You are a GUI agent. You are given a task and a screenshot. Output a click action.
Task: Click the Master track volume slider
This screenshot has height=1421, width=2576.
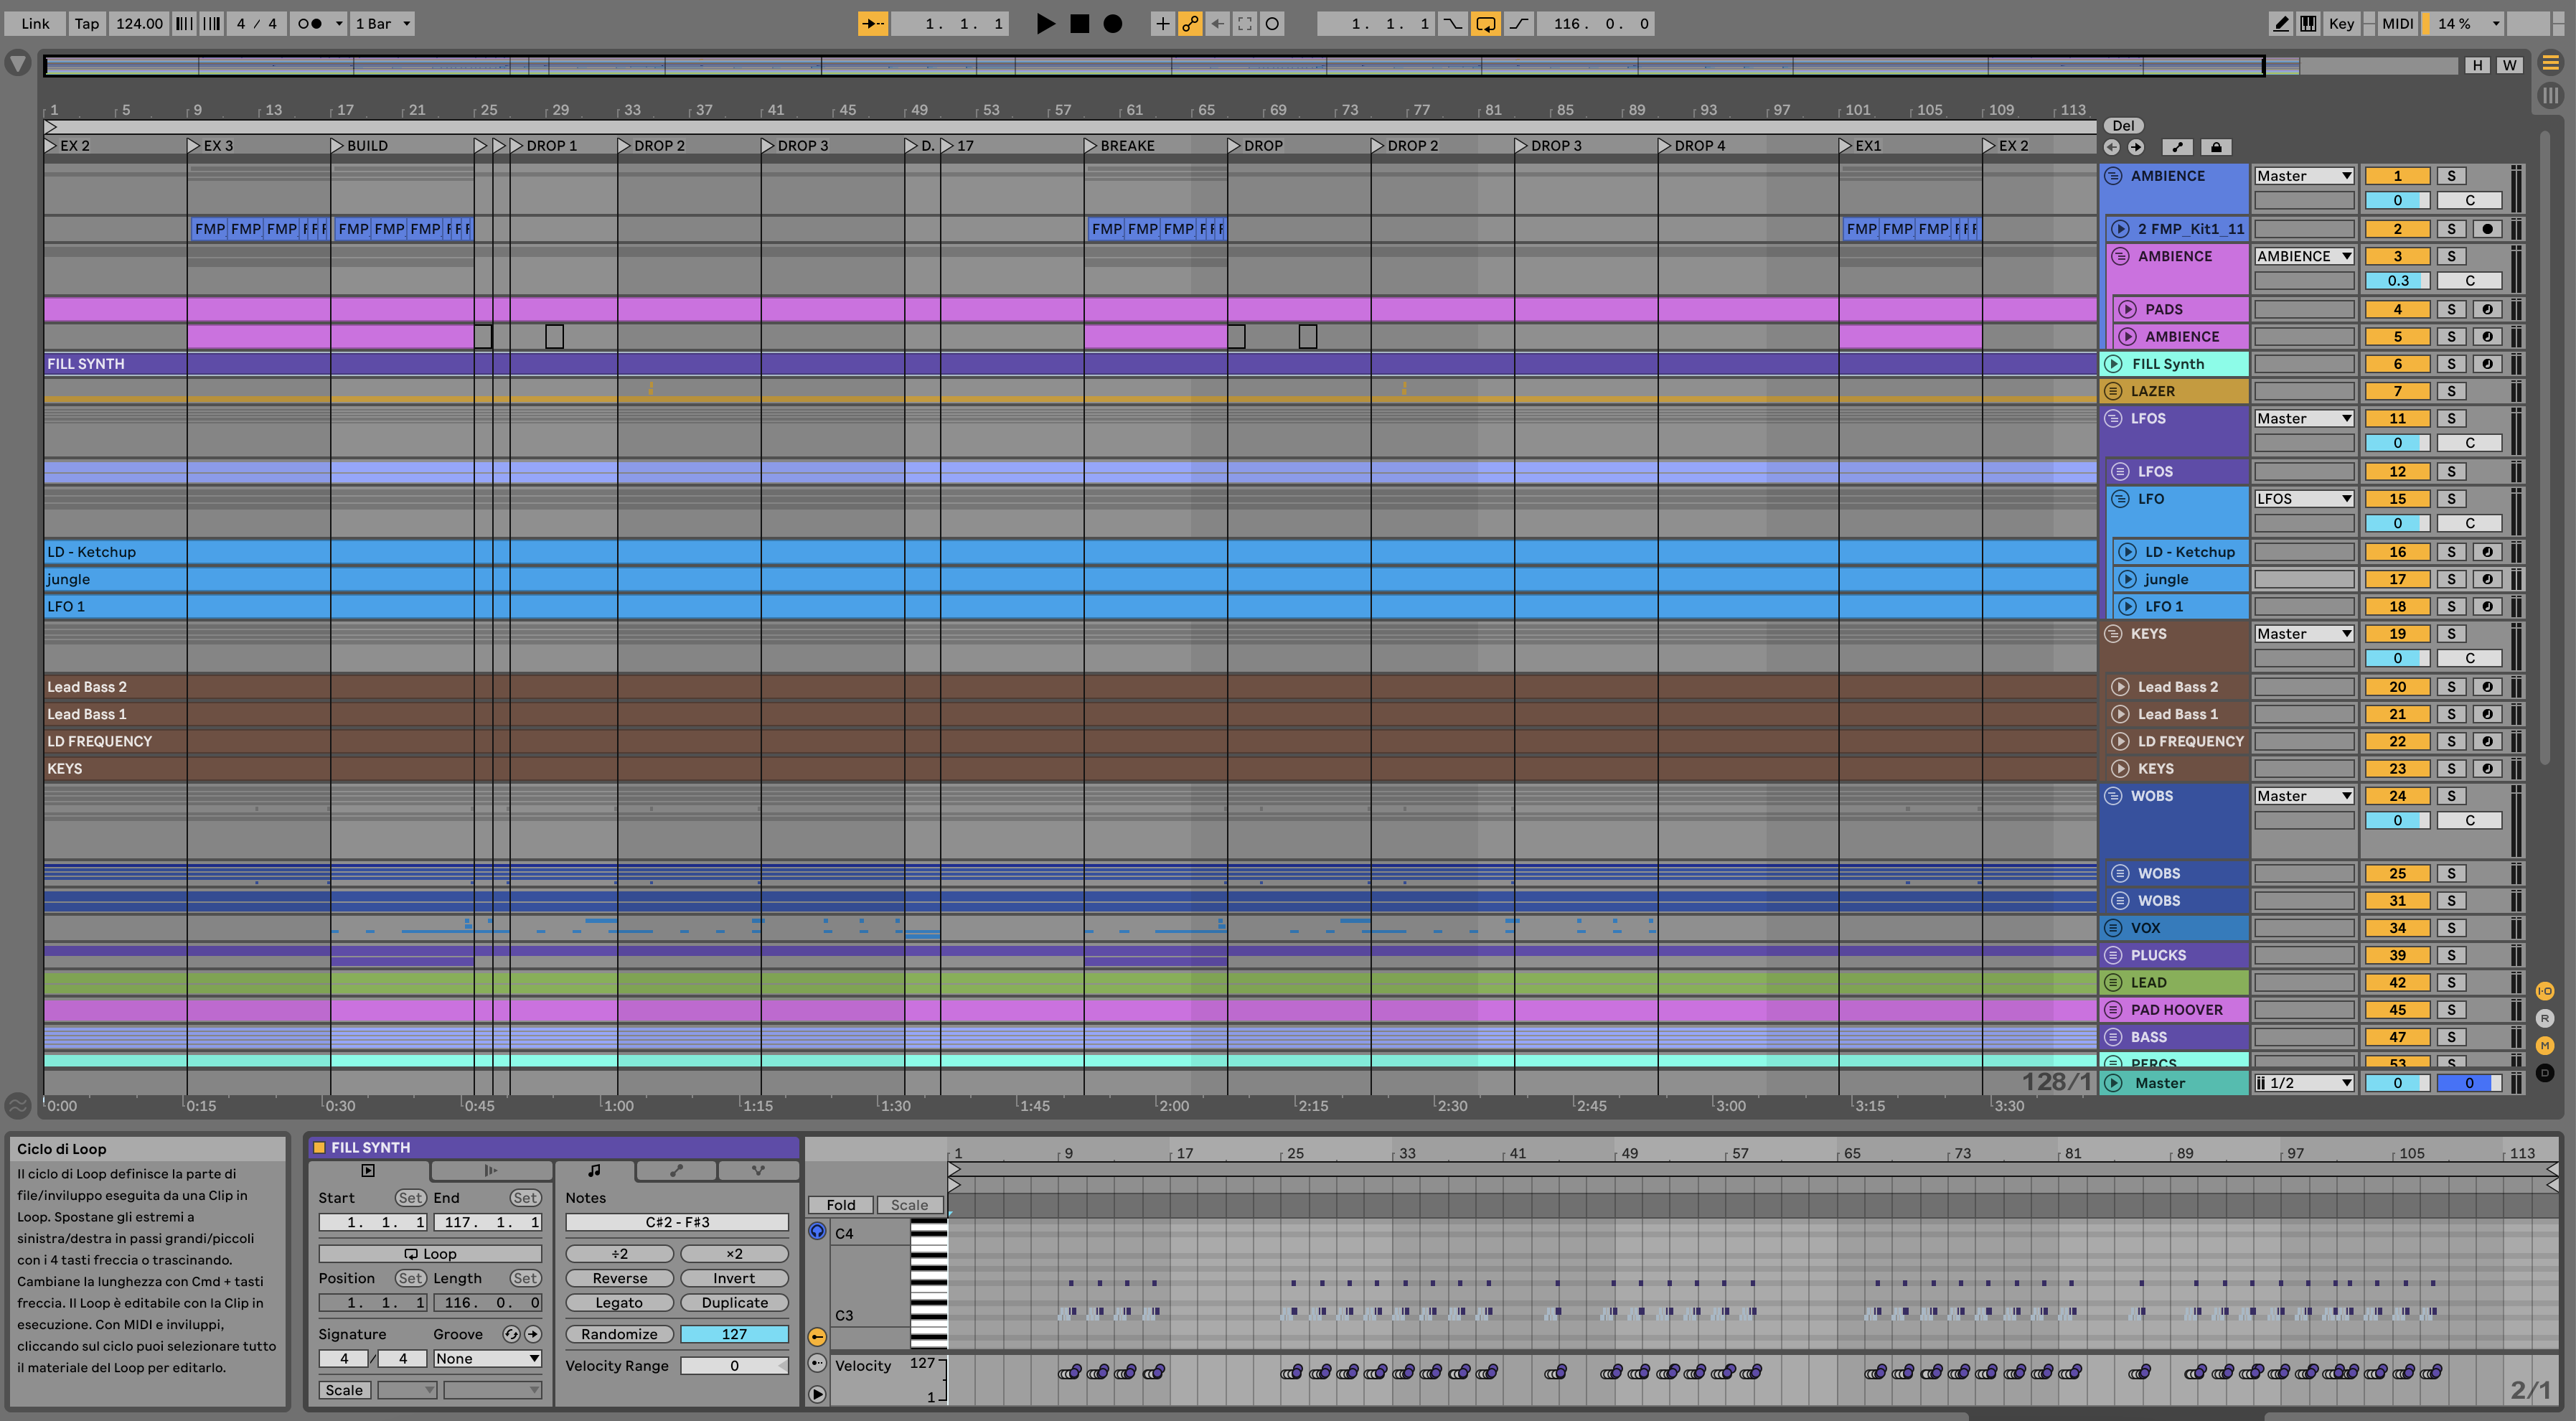click(x=2397, y=1083)
